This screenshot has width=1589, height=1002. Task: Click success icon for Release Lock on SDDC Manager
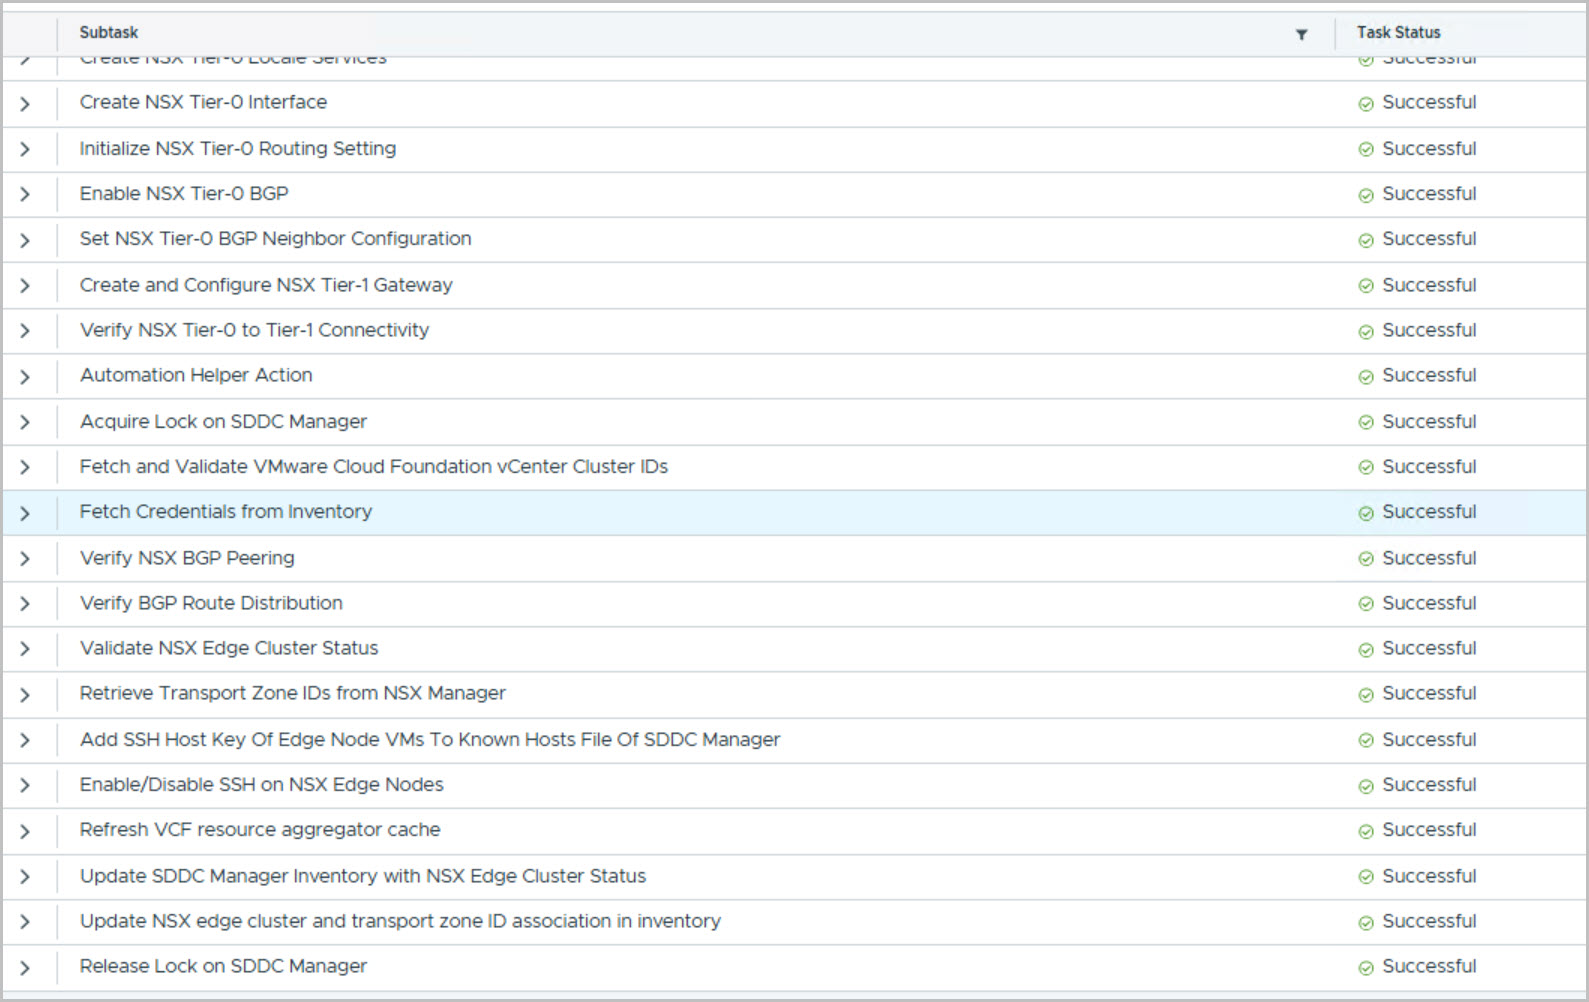coord(1365,968)
